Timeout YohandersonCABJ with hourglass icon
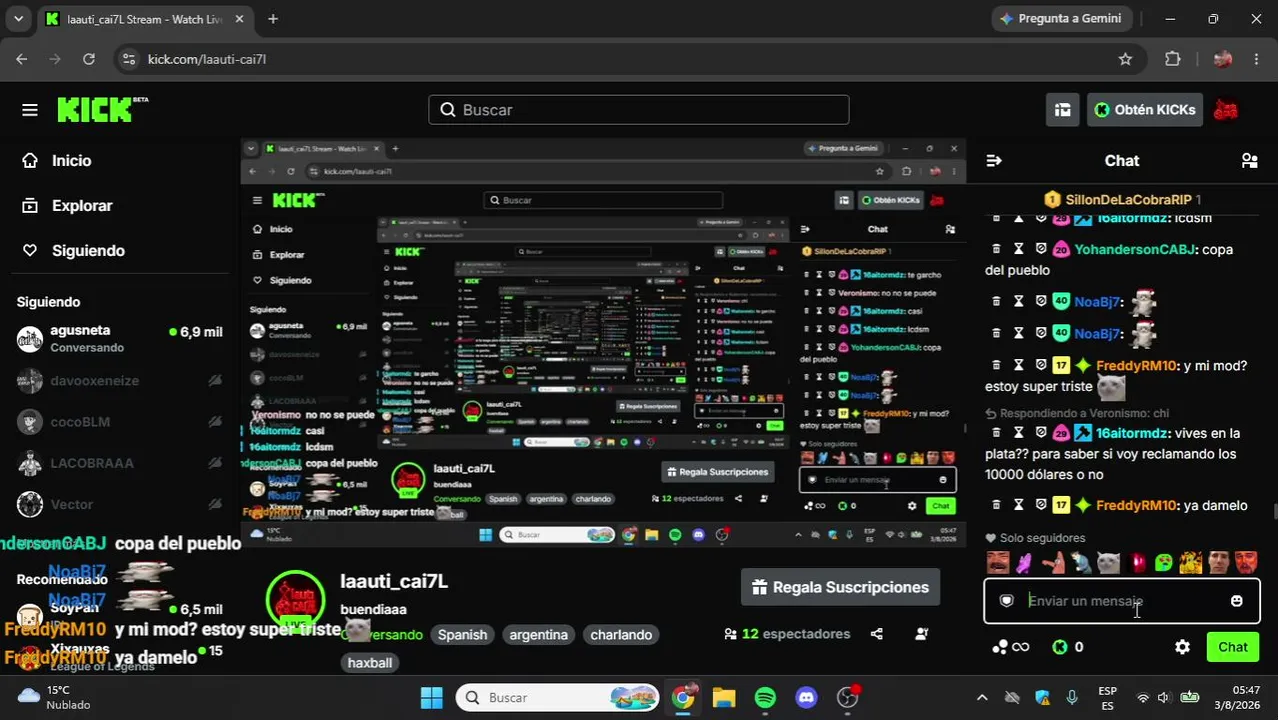 click(1019, 249)
